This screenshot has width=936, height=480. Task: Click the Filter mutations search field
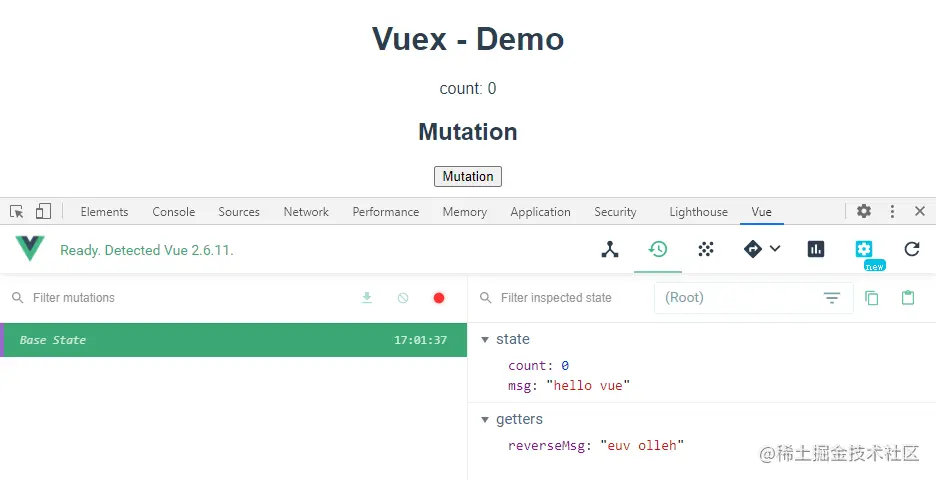click(x=180, y=298)
